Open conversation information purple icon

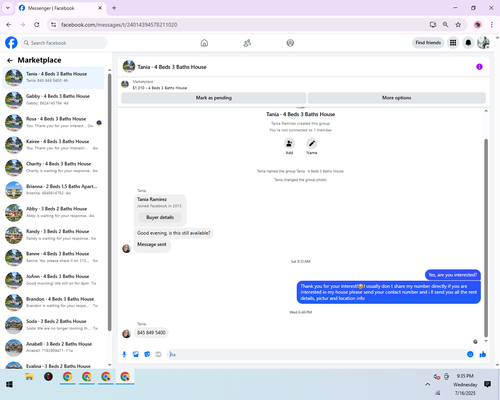pyautogui.click(x=479, y=67)
